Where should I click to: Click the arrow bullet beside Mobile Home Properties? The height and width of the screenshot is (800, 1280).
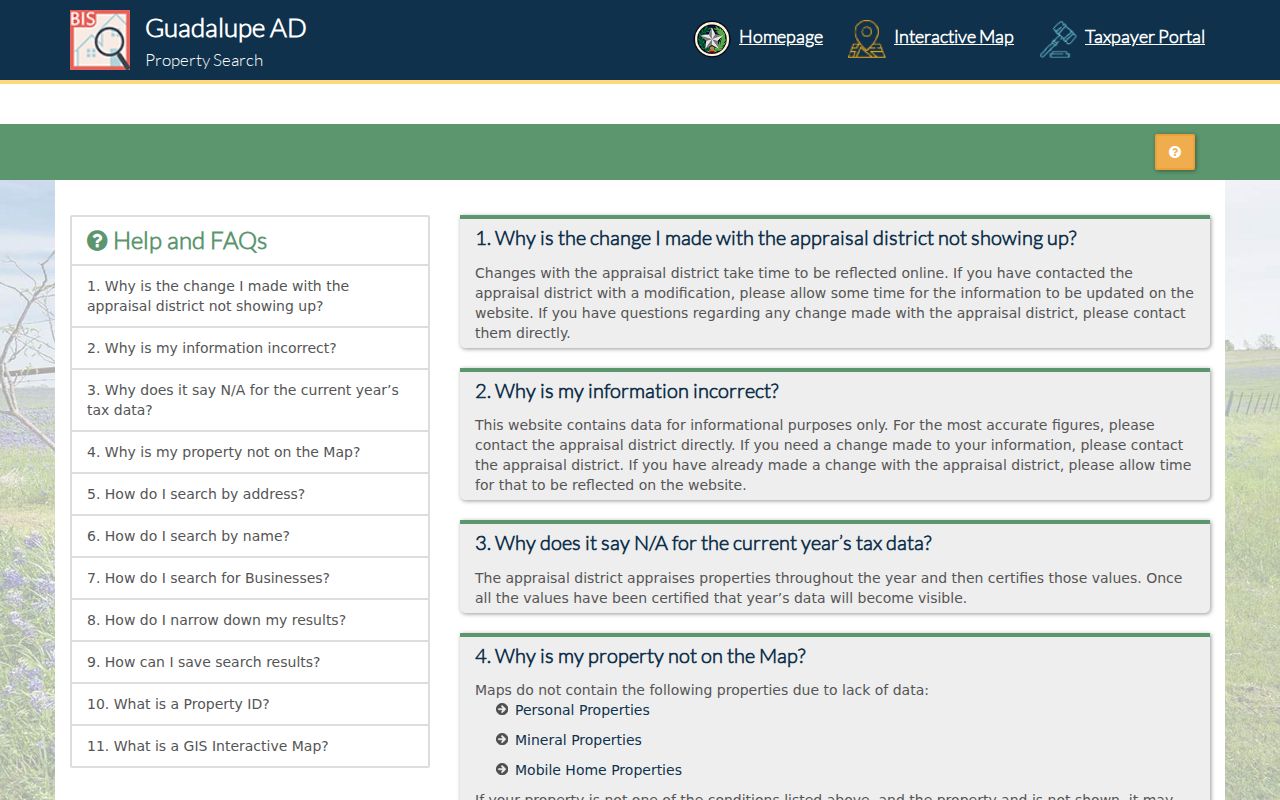502,770
